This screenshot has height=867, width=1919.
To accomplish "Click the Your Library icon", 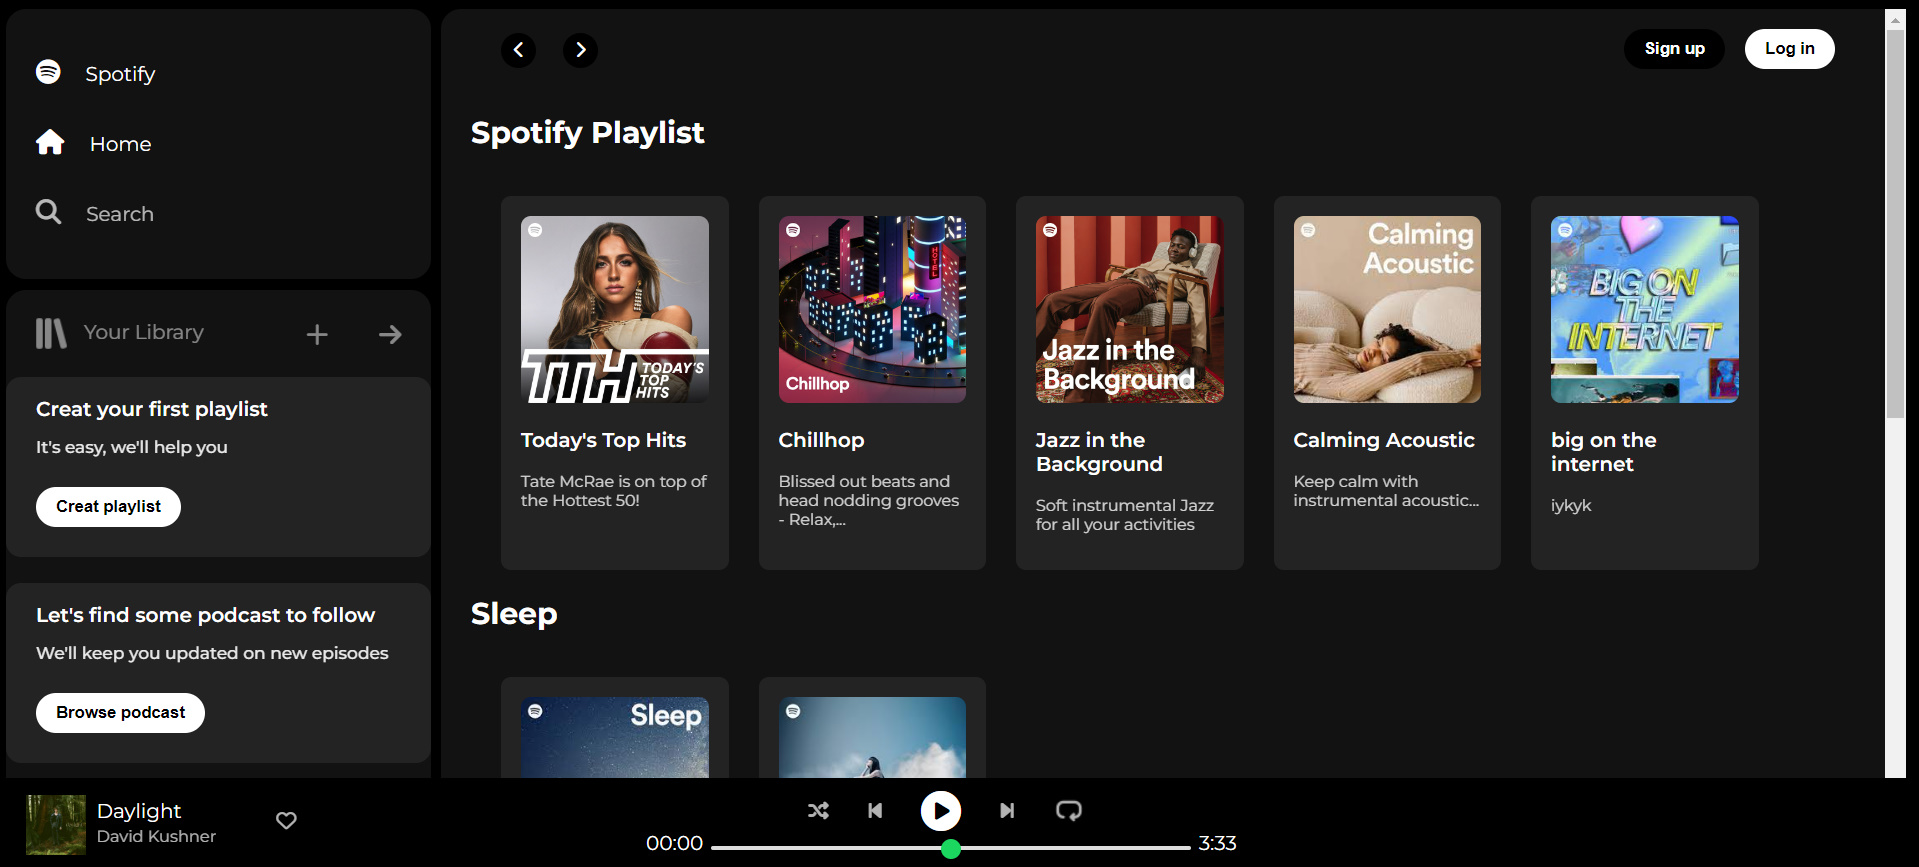I will tap(51, 333).
